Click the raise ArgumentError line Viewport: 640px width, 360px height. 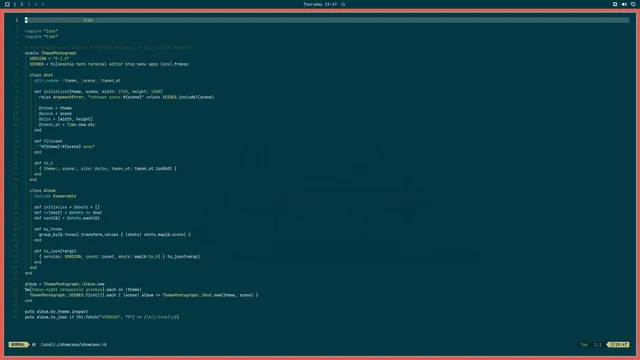click(x=127, y=97)
